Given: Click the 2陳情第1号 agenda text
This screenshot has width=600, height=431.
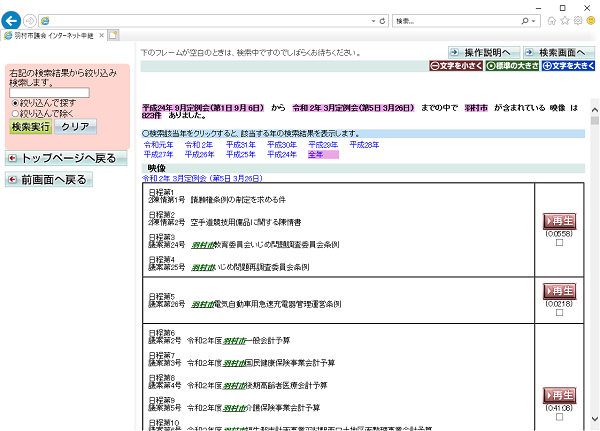Looking at the screenshot, I should click(217, 199).
